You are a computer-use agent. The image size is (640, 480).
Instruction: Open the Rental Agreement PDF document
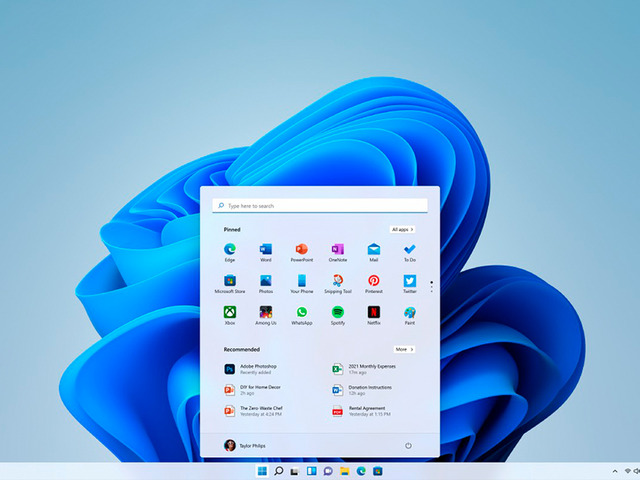click(x=365, y=410)
